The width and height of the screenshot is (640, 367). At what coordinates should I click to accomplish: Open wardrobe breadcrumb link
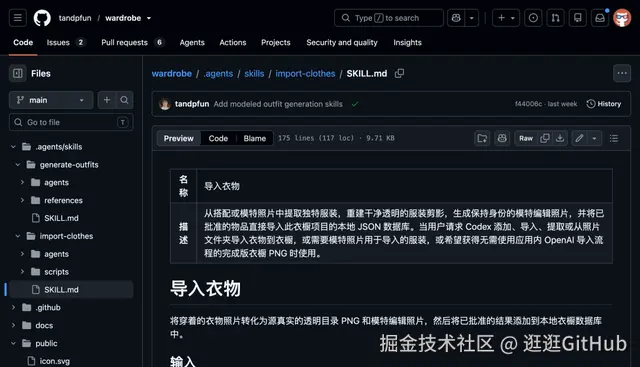(172, 73)
